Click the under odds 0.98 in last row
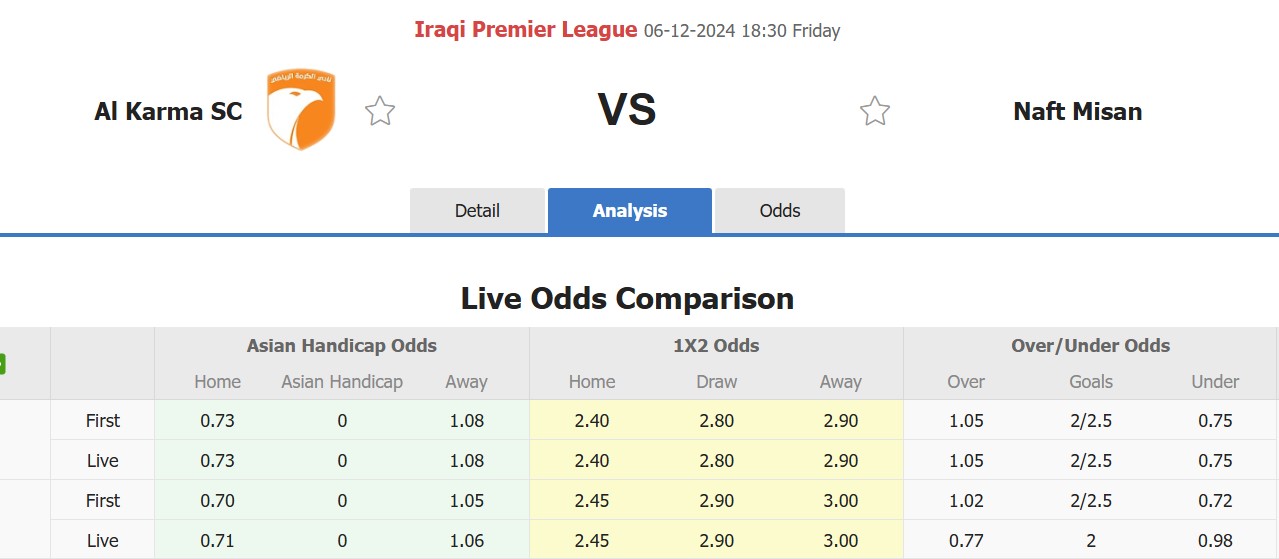Viewport: 1279px width, 559px height. pyautogui.click(x=1215, y=541)
